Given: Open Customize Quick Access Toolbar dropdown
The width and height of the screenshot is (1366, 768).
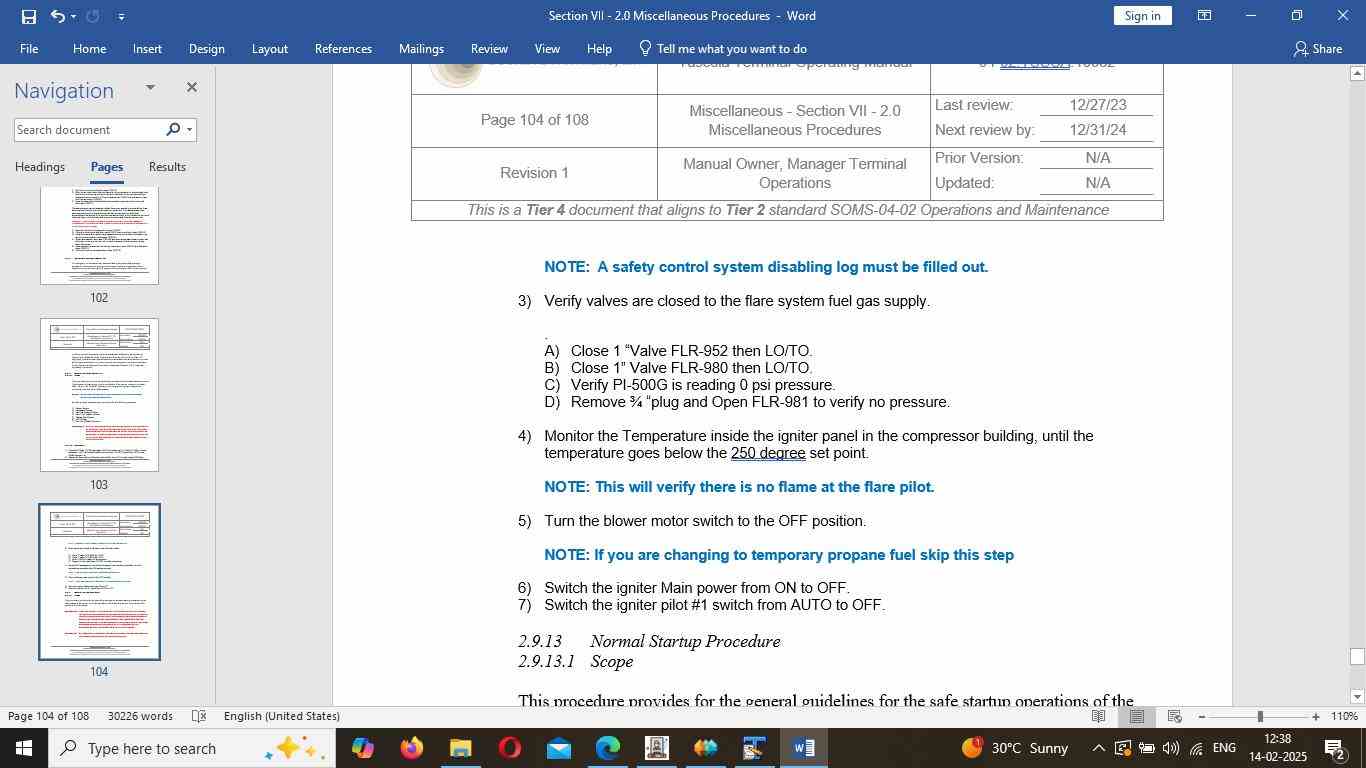Looking at the screenshot, I should (x=121, y=16).
